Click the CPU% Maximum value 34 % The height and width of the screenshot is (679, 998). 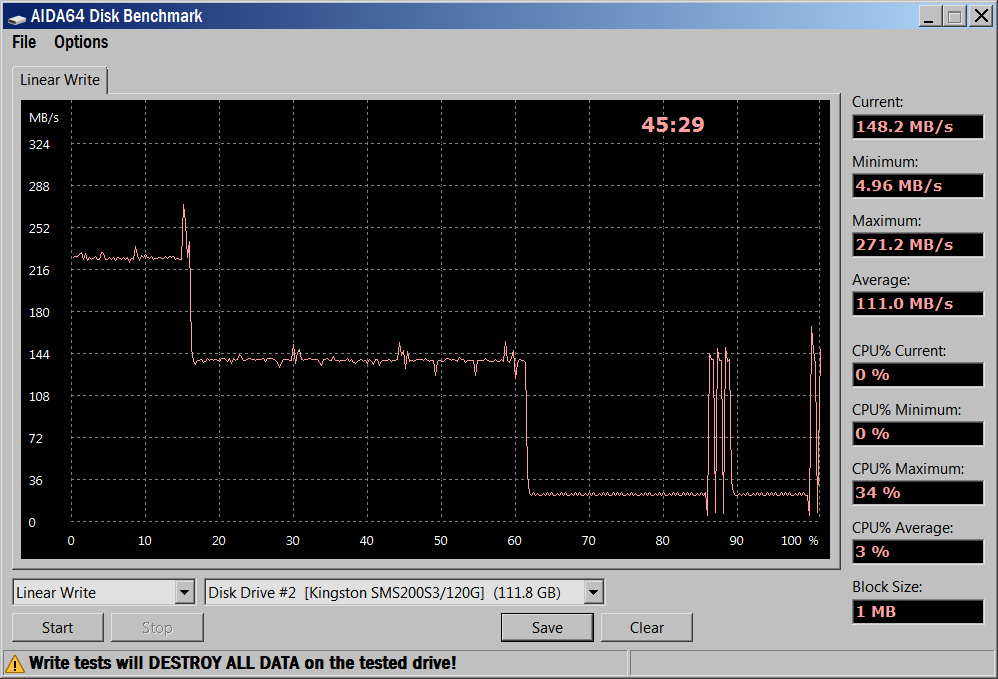pyautogui.click(x=918, y=493)
